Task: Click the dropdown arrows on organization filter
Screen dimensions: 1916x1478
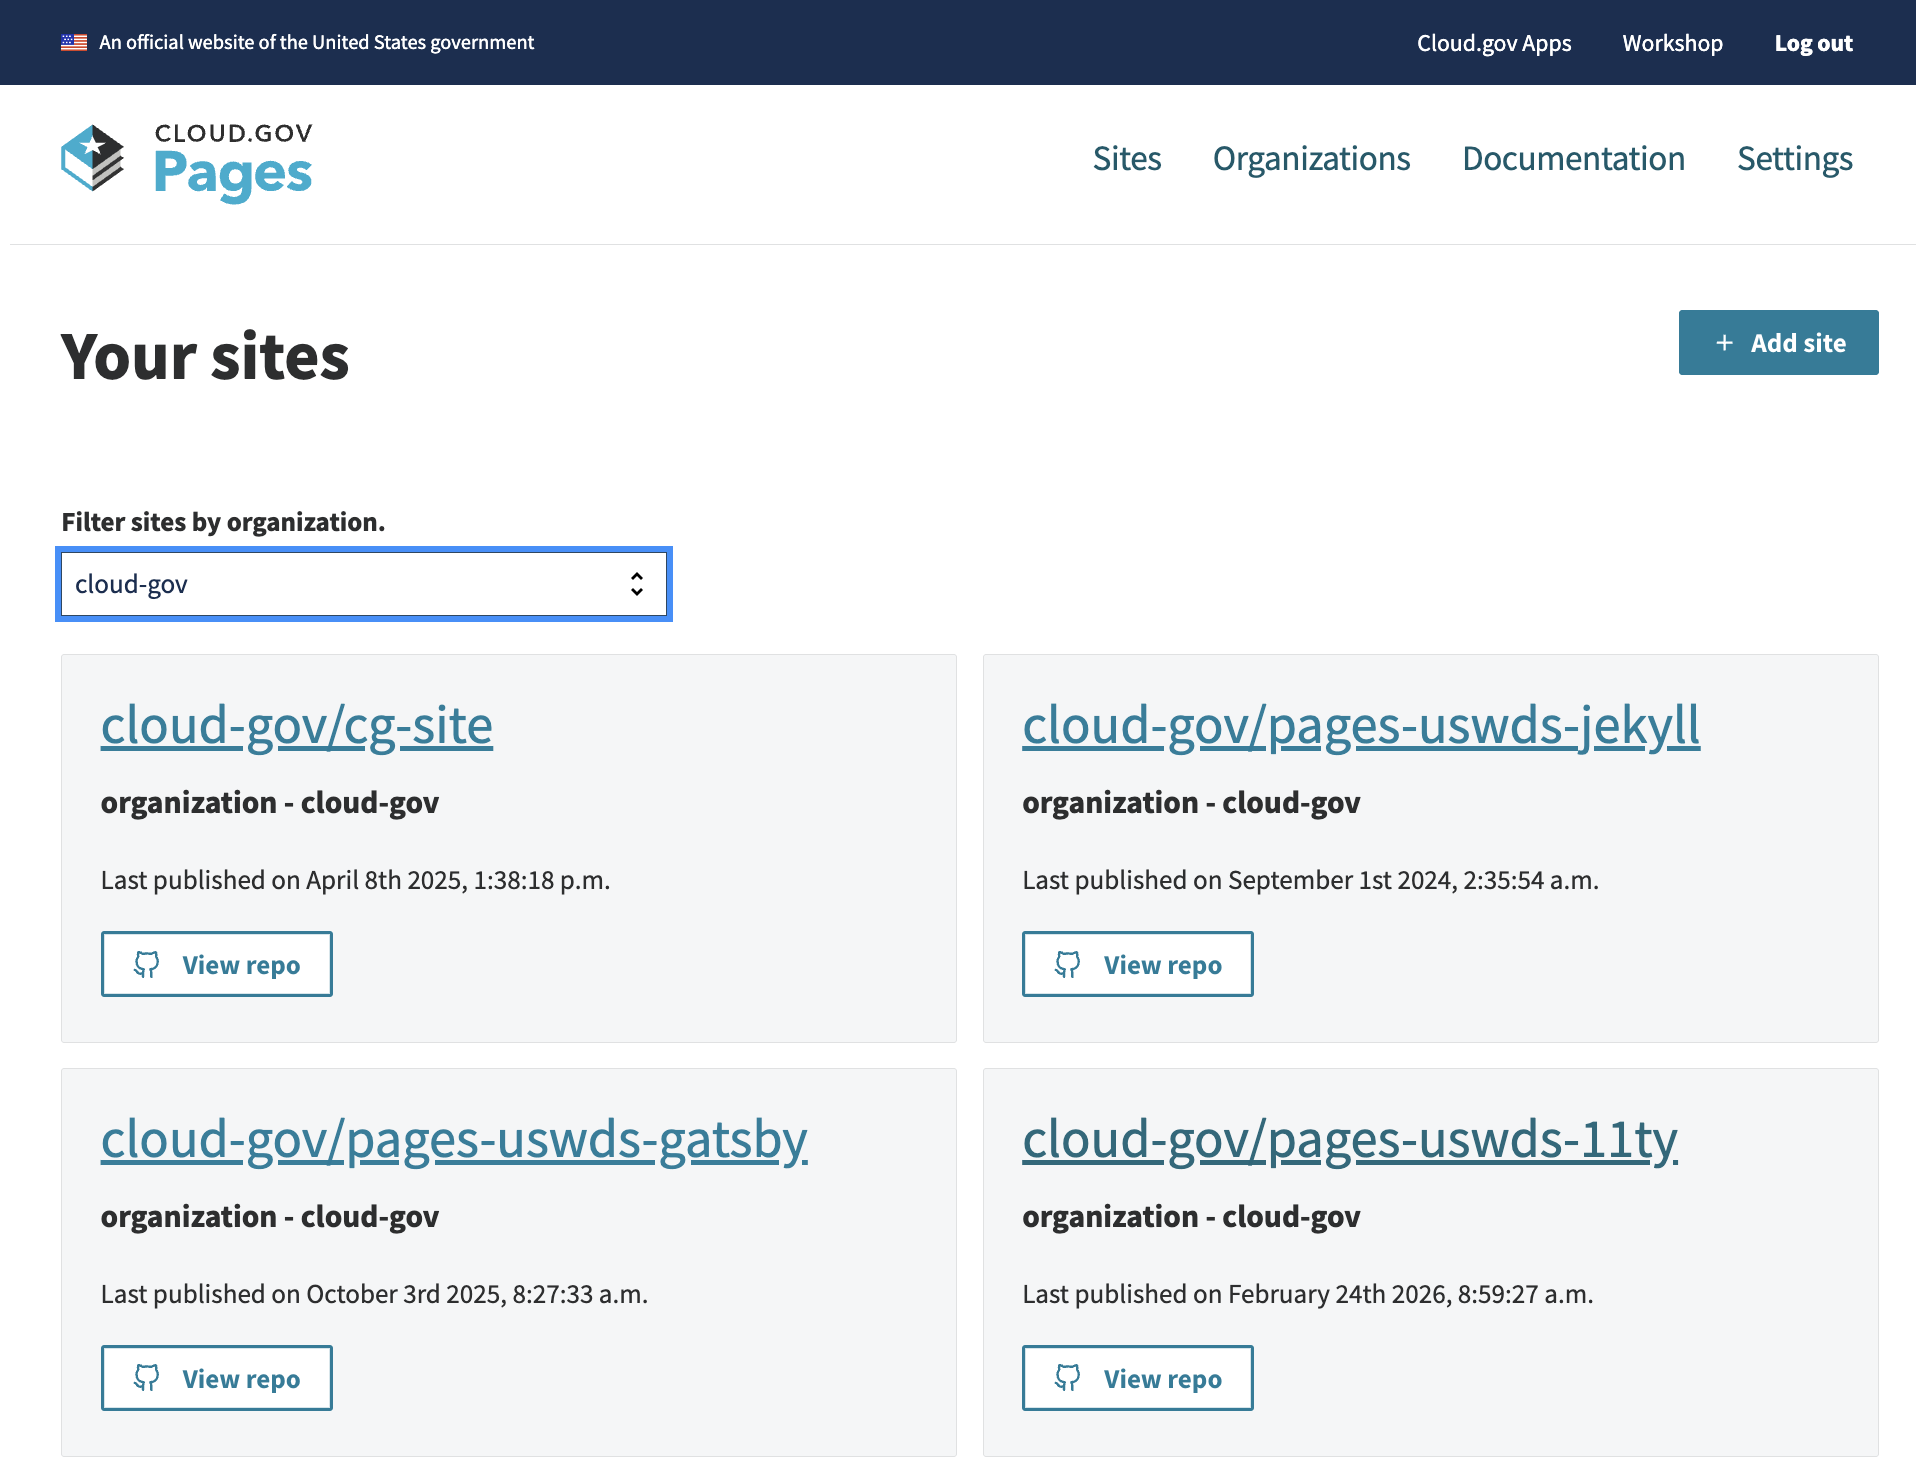Action: (637, 584)
